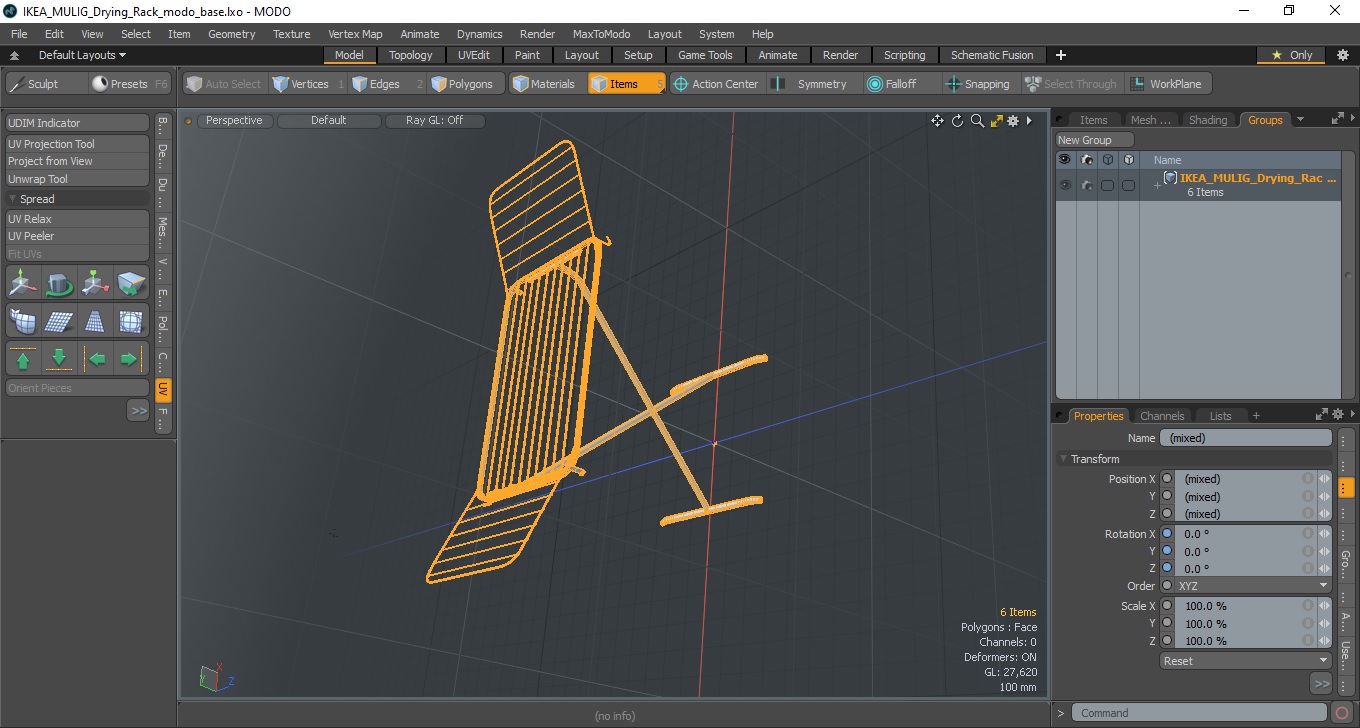Toggle Symmetry in the toolbar
The image size is (1360, 728).
812,84
